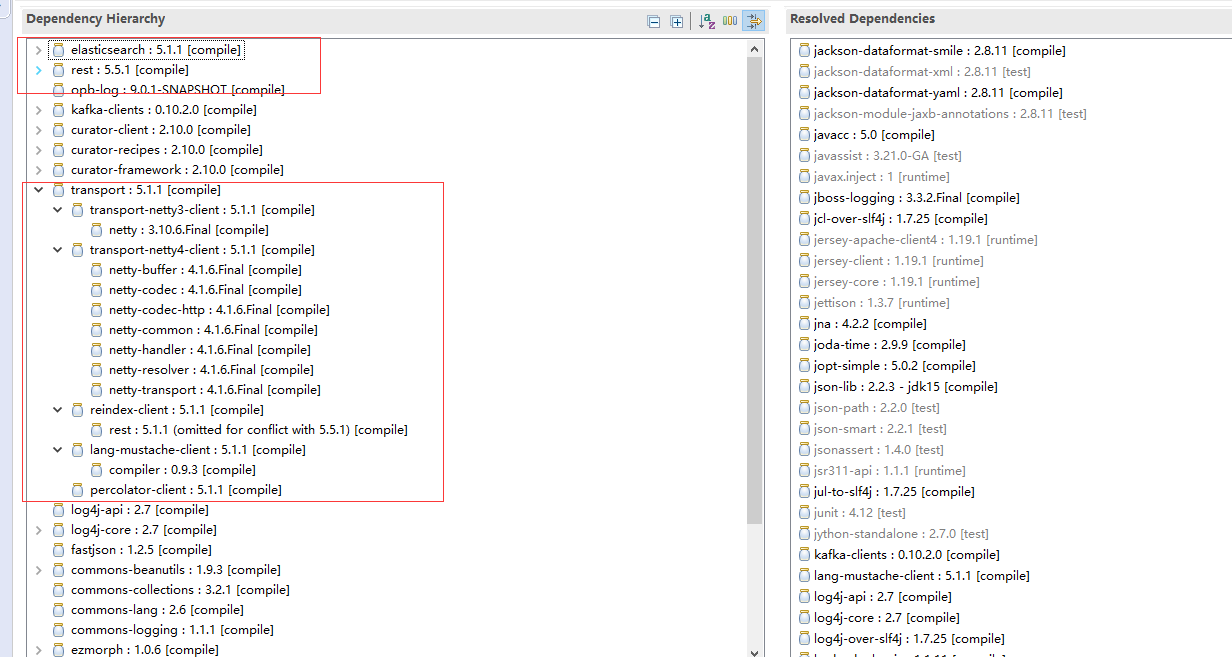Viewport: 1232px width, 657px height.
Task: Toggle the highlighted filter/link toolbar button
Action: tap(754, 21)
